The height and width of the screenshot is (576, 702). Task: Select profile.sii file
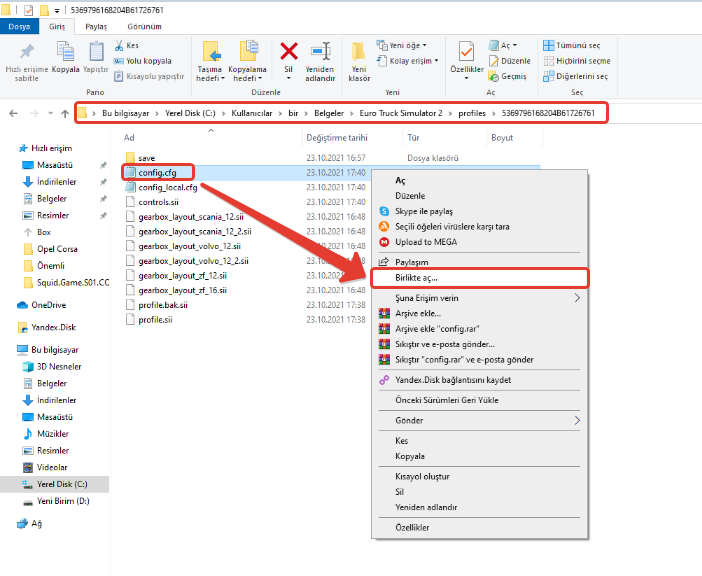click(155, 320)
